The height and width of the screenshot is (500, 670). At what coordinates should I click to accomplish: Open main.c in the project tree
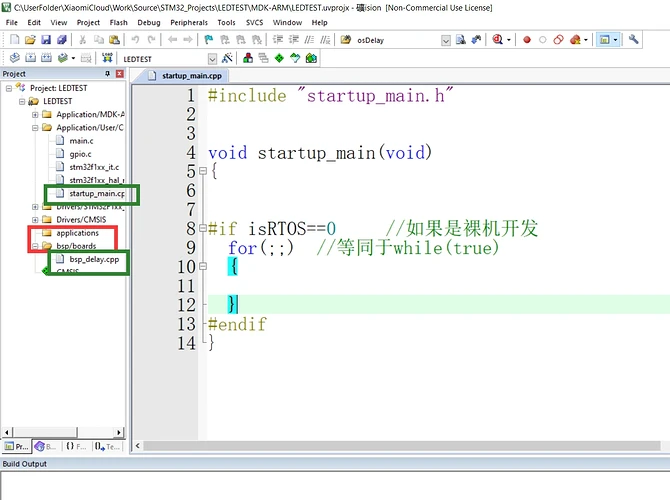click(x=82, y=141)
